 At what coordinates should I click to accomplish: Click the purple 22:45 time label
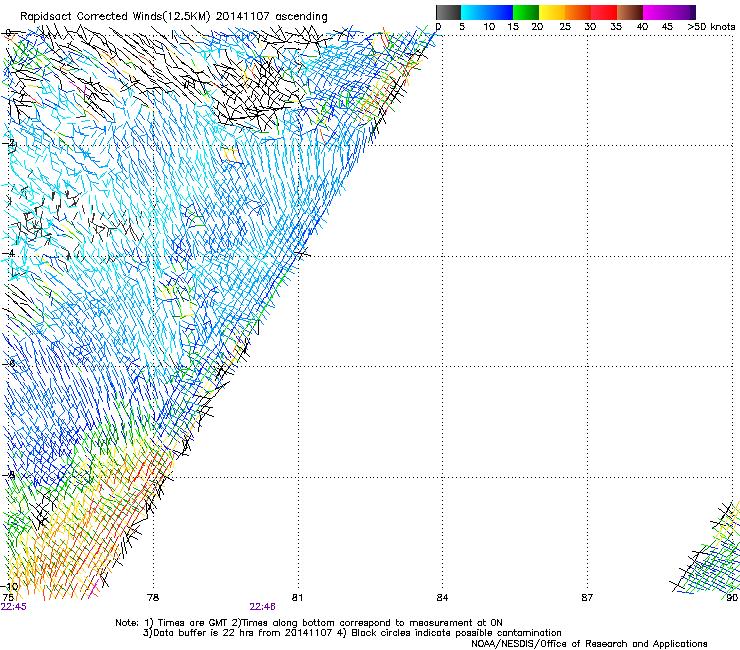[14, 607]
